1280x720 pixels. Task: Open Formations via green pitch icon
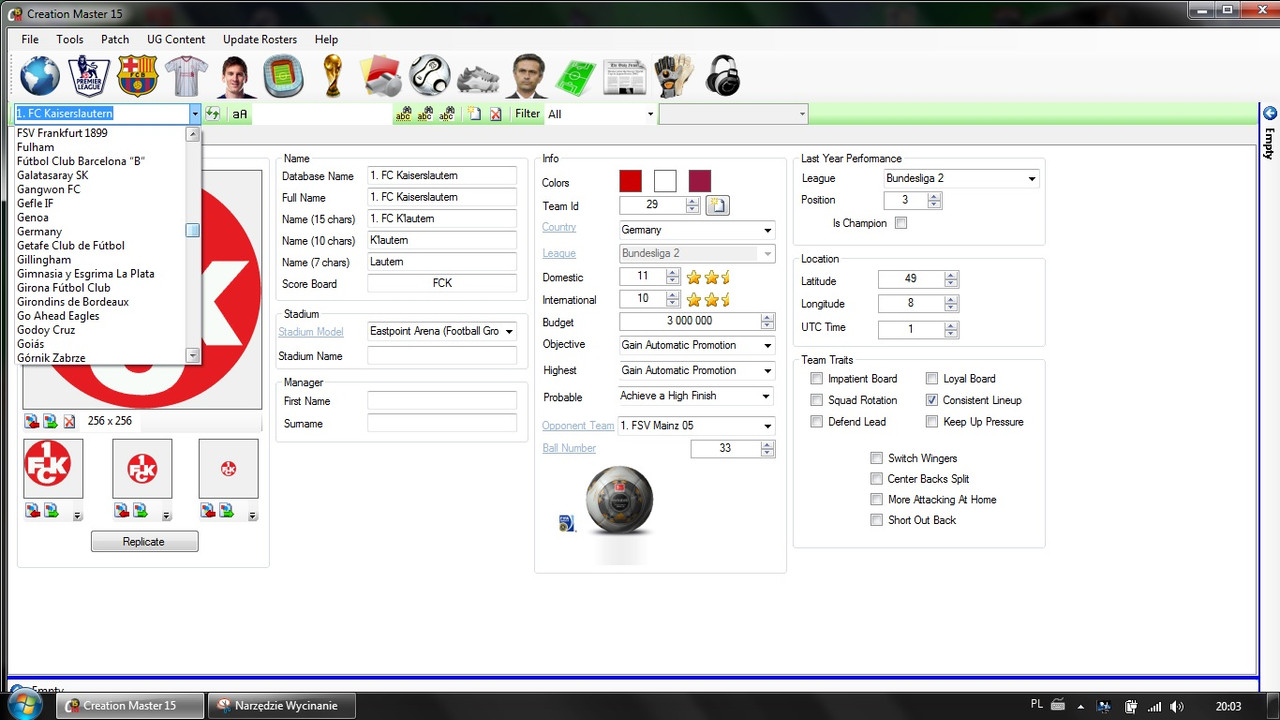[x=576, y=77]
